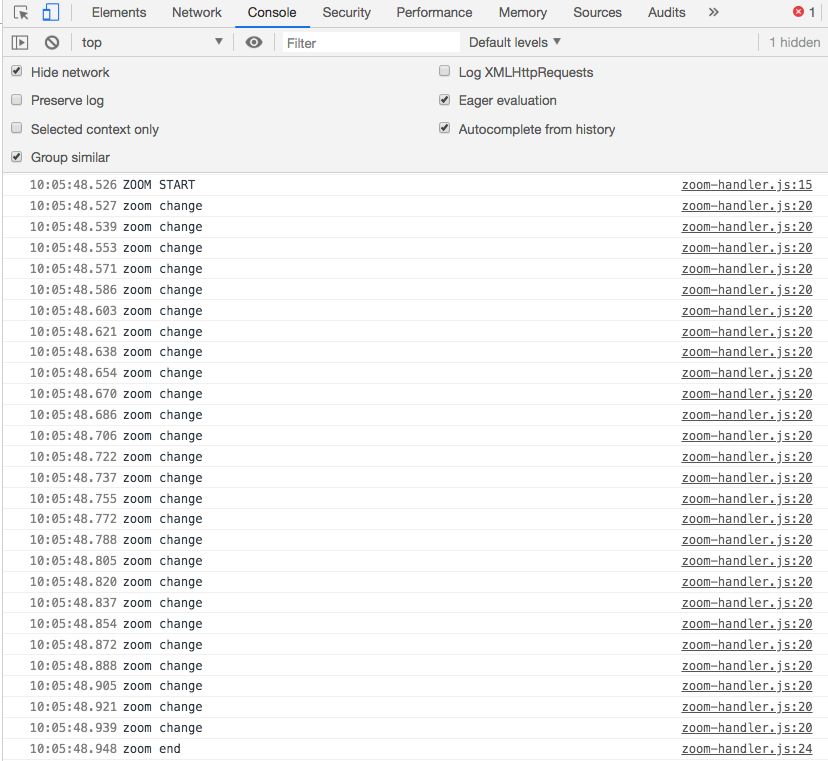Viewport: 828px width, 761px height.
Task: Click the red error count icon
Action: click(798, 12)
